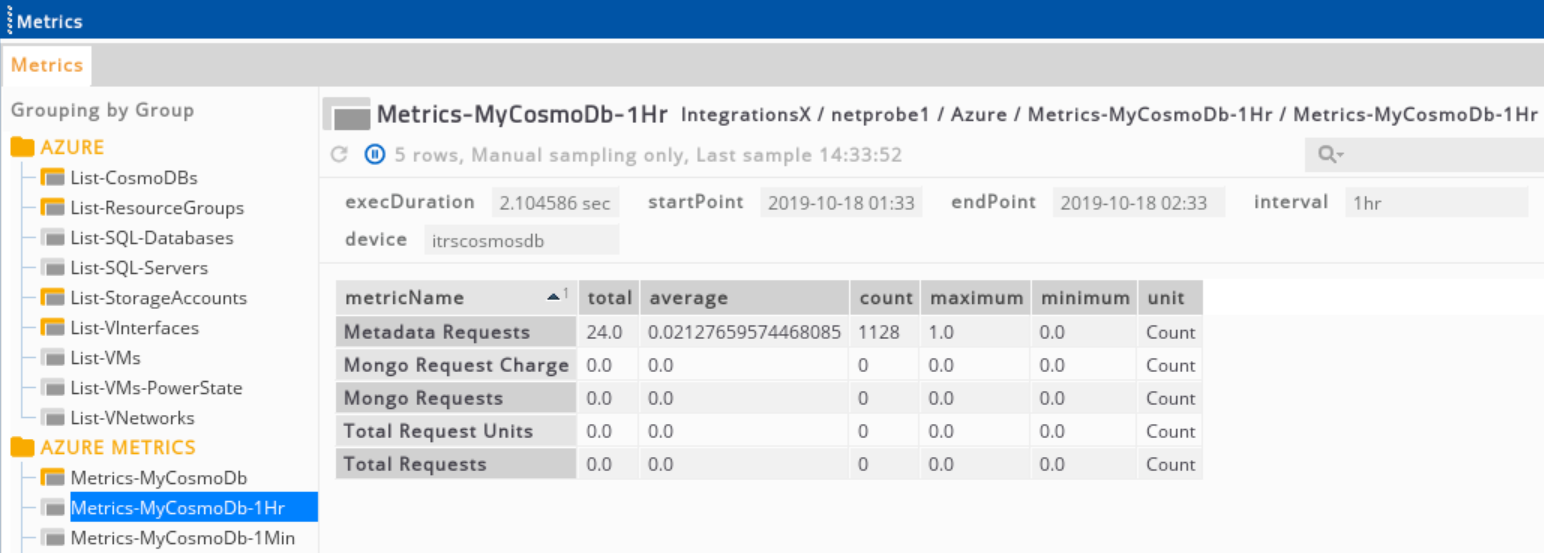Image resolution: width=1544 pixels, height=553 pixels.
Task: Click the sort indicator arrow on metricName
Action: point(553,296)
